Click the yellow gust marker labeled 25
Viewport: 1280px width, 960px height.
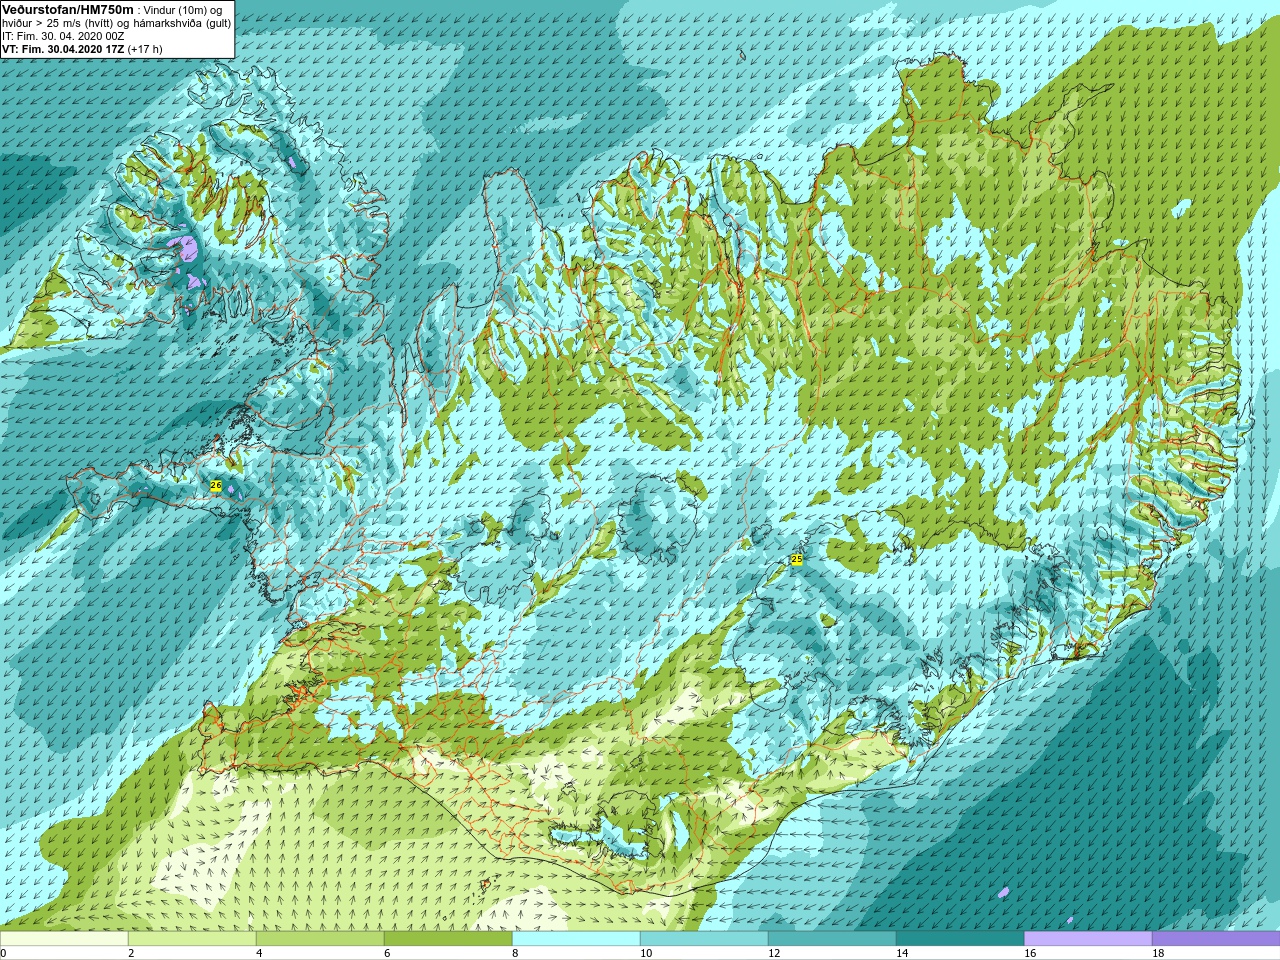pyautogui.click(x=797, y=559)
